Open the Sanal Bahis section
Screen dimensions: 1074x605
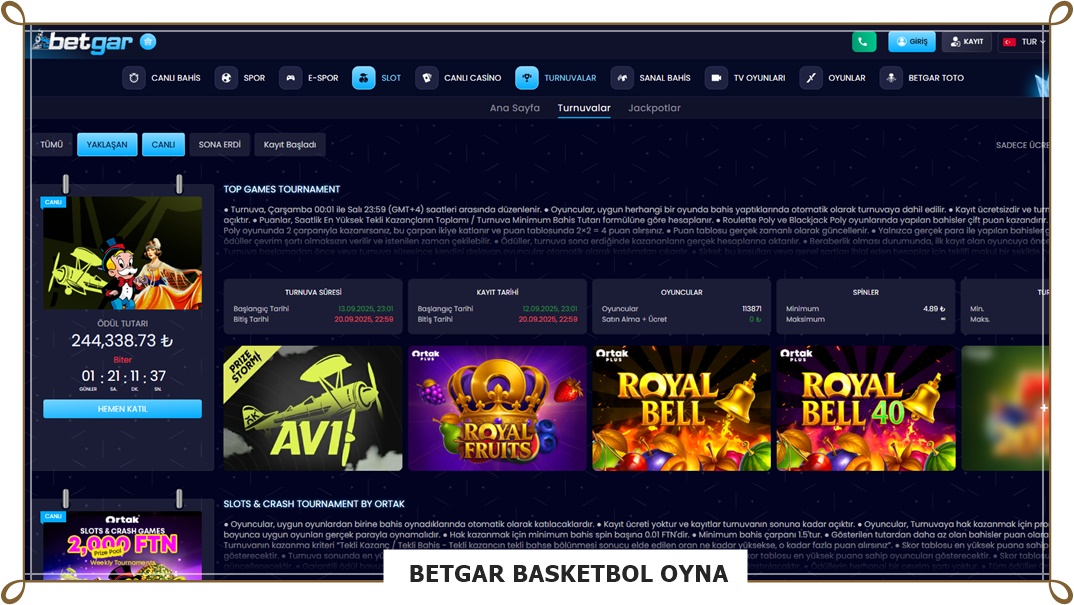click(652, 78)
